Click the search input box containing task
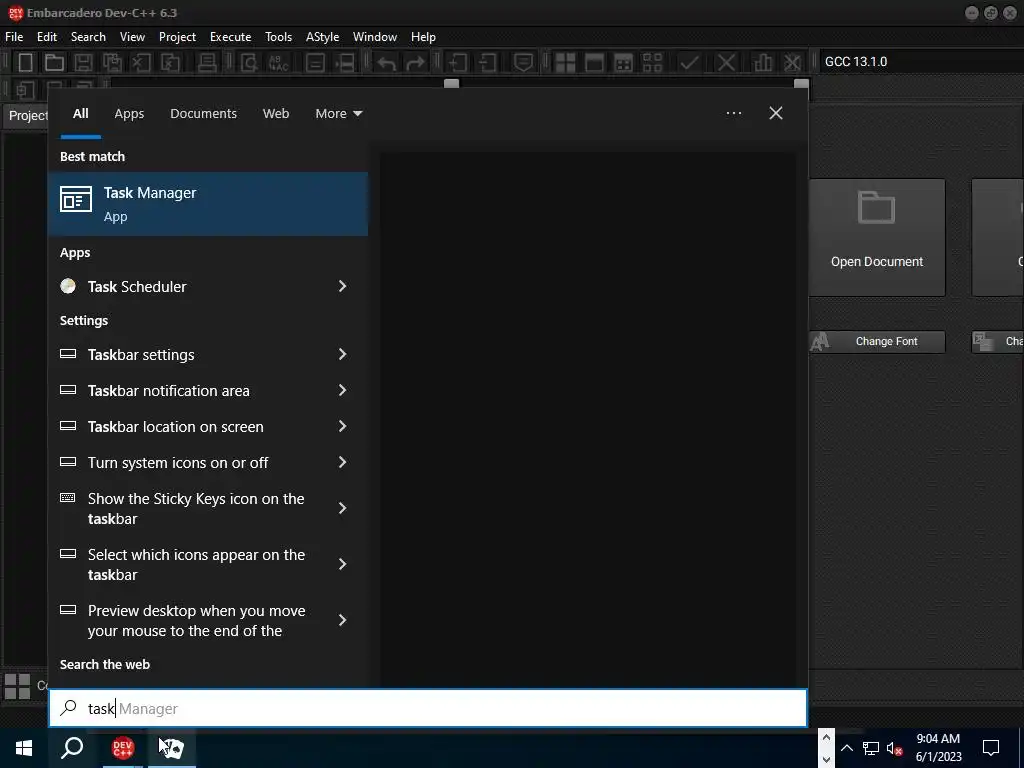Image resolution: width=1024 pixels, height=768 pixels. (428, 708)
